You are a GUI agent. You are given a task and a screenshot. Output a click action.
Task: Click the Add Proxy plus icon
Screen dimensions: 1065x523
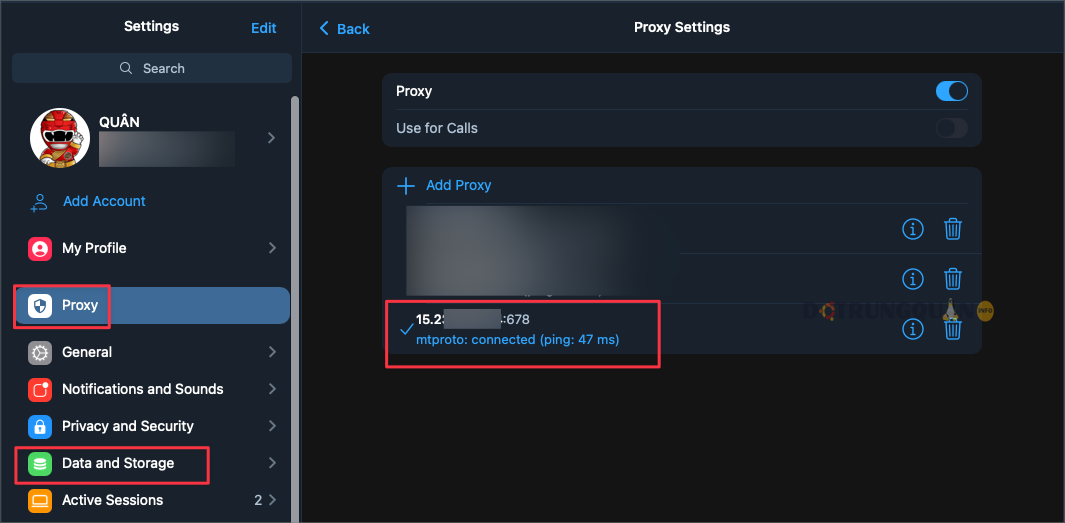(405, 185)
